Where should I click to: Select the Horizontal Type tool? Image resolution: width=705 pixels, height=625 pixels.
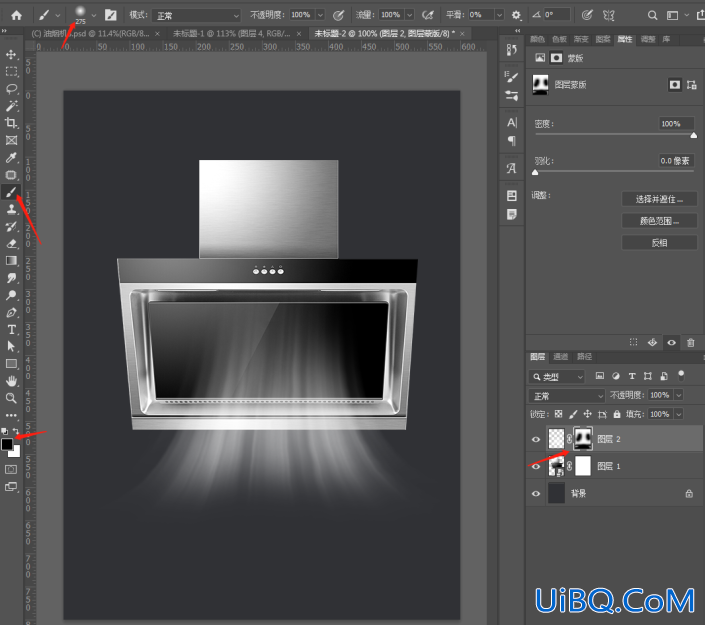[11, 330]
